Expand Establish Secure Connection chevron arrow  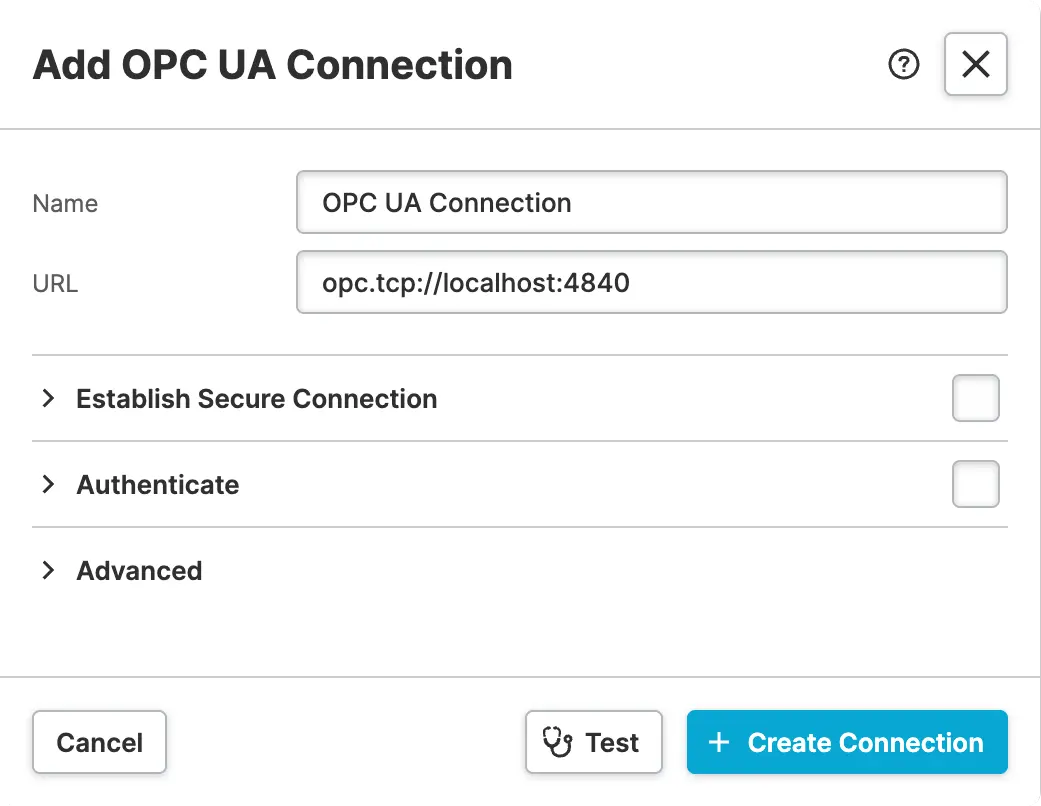(x=48, y=398)
